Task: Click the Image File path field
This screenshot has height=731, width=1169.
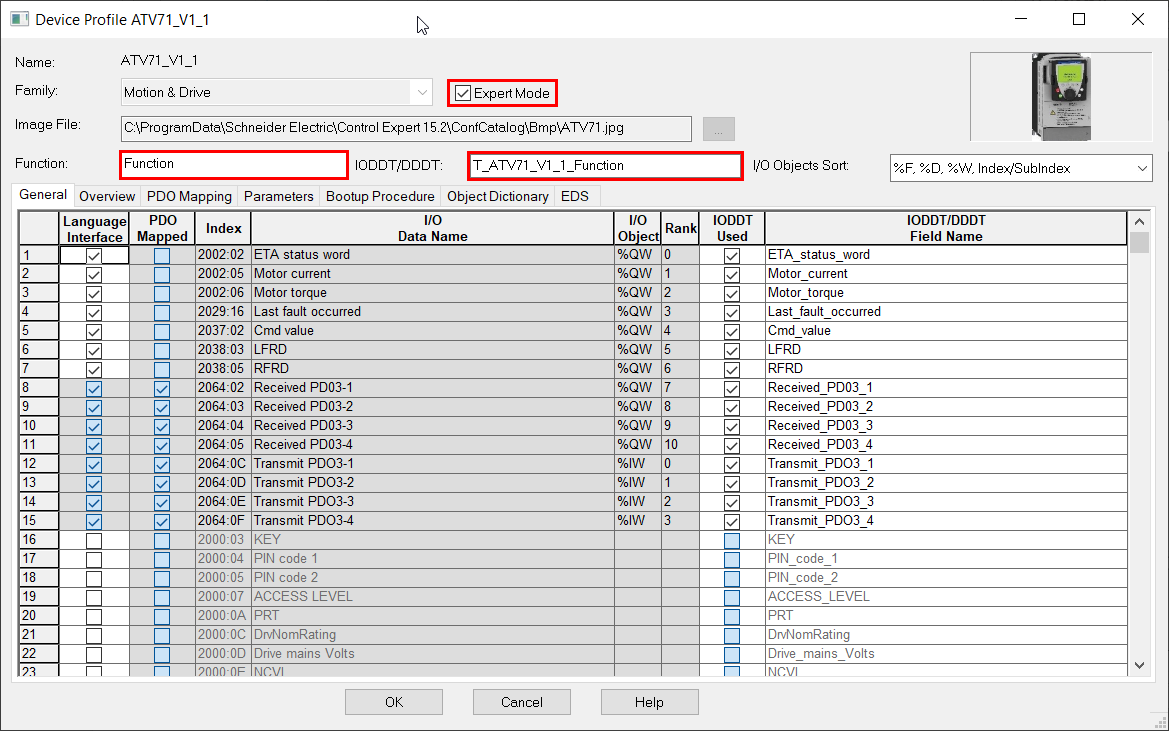Action: [x=406, y=128]
